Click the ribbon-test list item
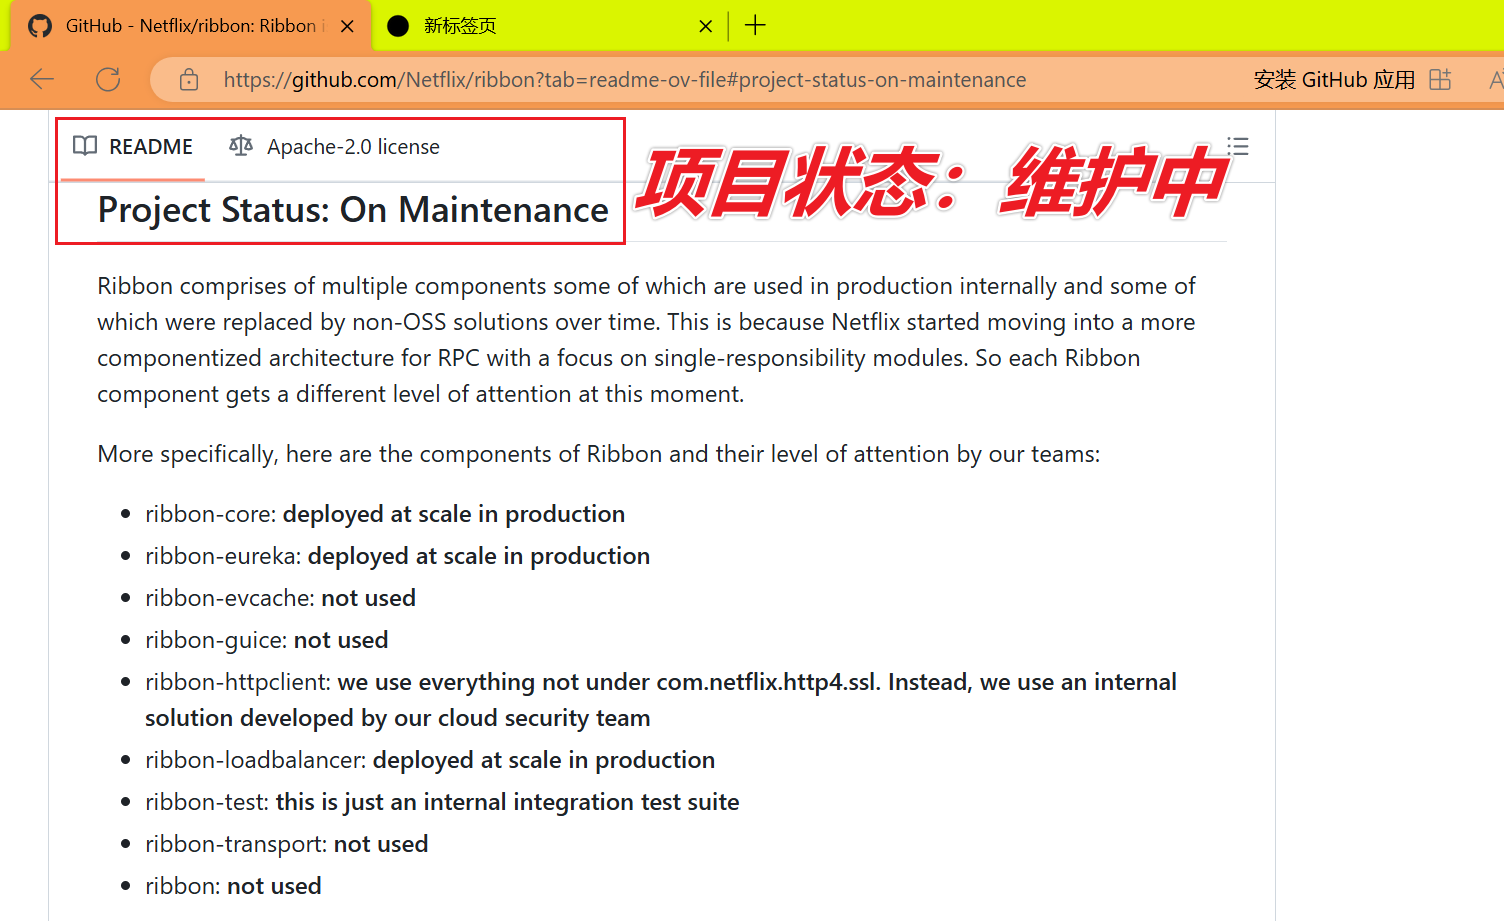This screenshot has height=921, width=1504. 442,802
